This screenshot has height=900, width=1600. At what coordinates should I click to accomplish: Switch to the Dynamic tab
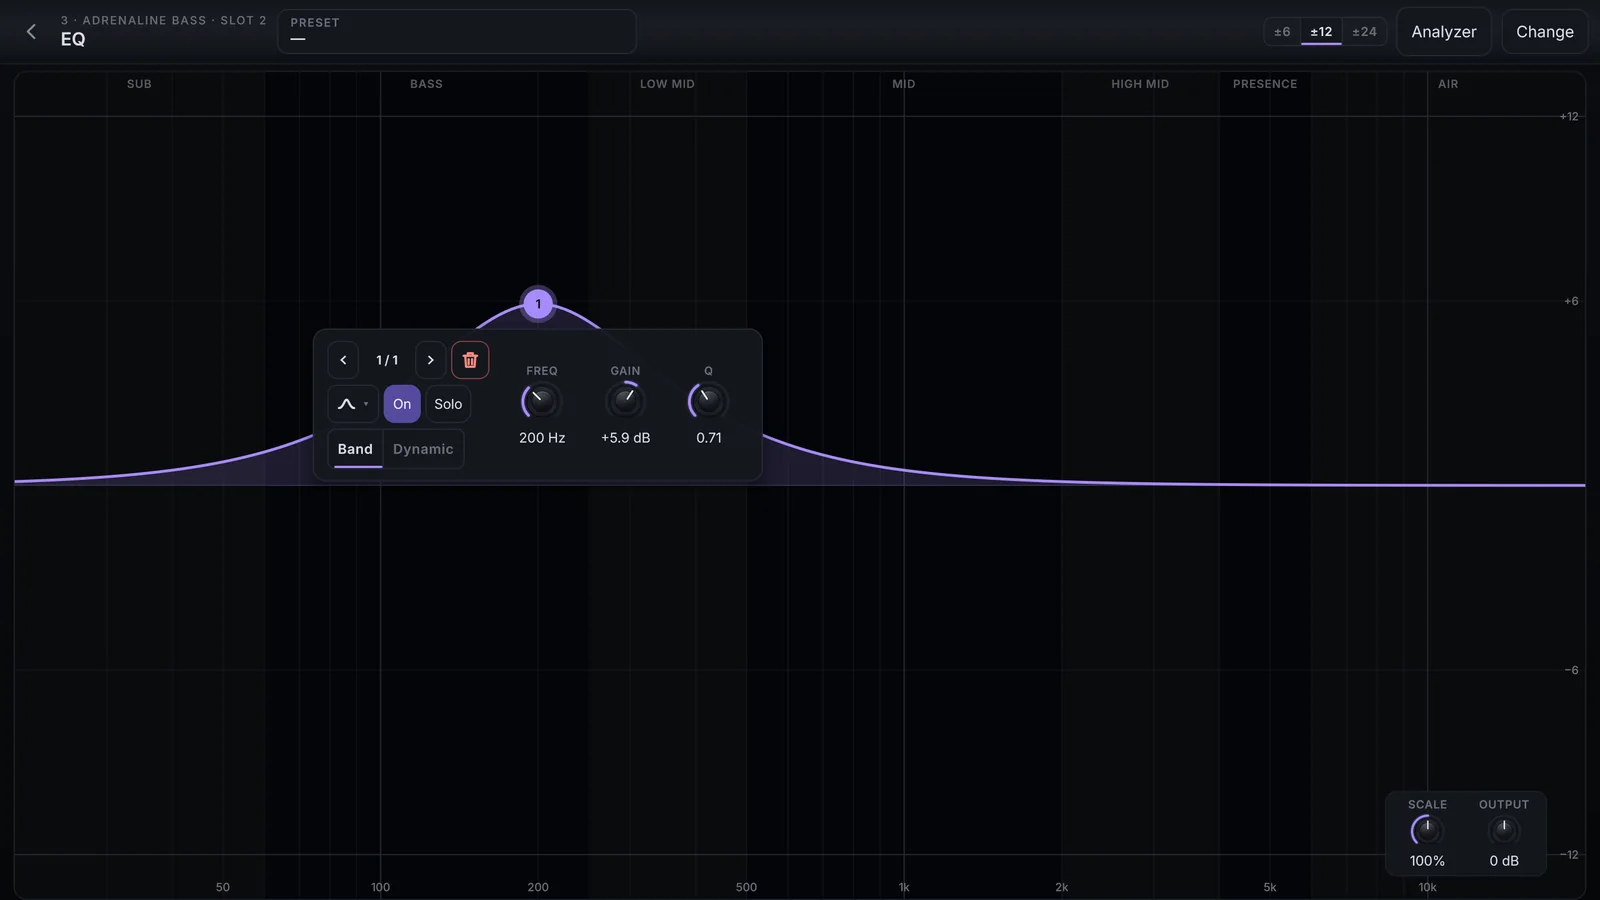pyautogui.click(x=423, y=449)
